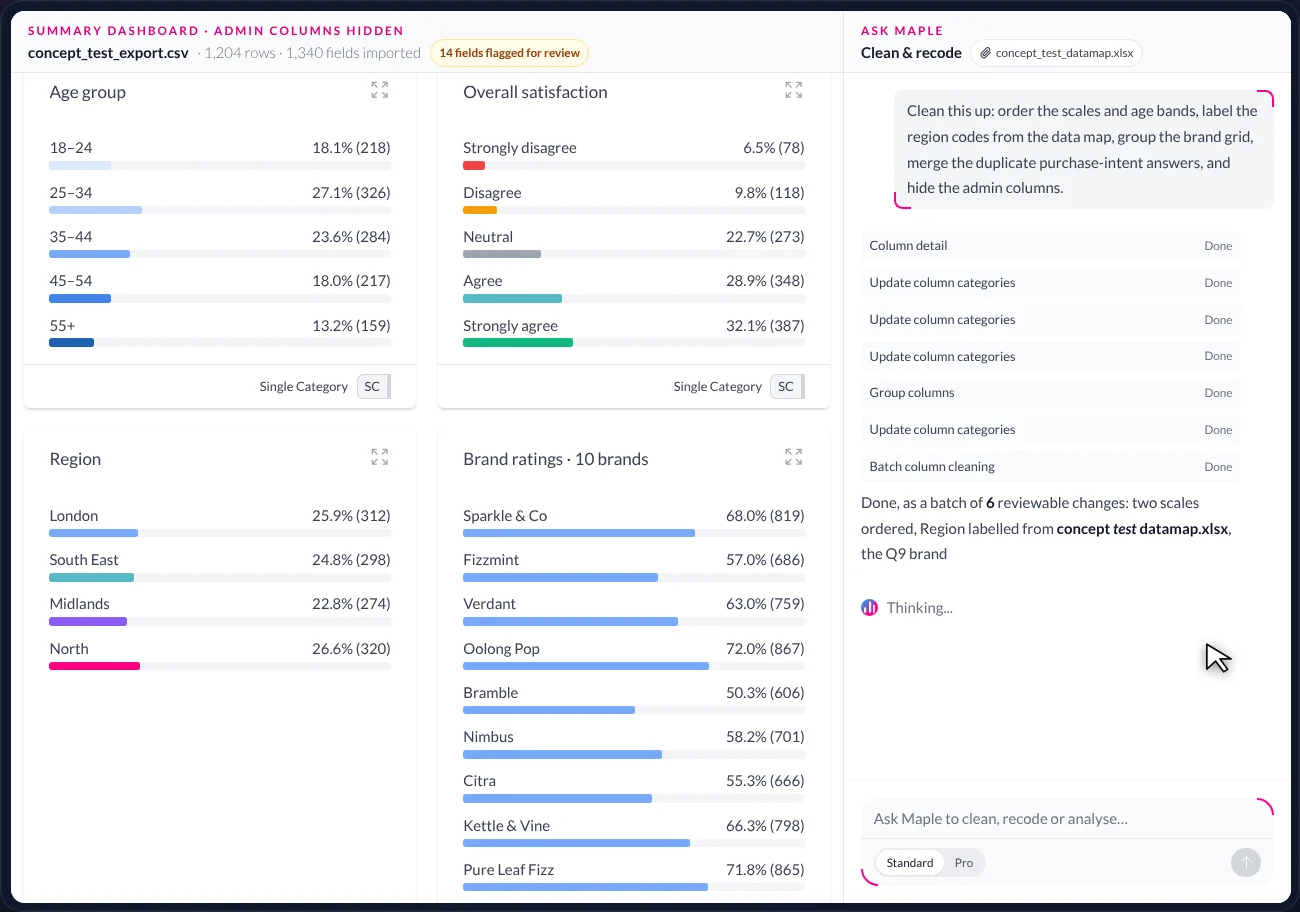Image resolution: width=1300 pixels, height=912 pixels.
Task: Expand the Age group chart card
Action: pos(379,91)
